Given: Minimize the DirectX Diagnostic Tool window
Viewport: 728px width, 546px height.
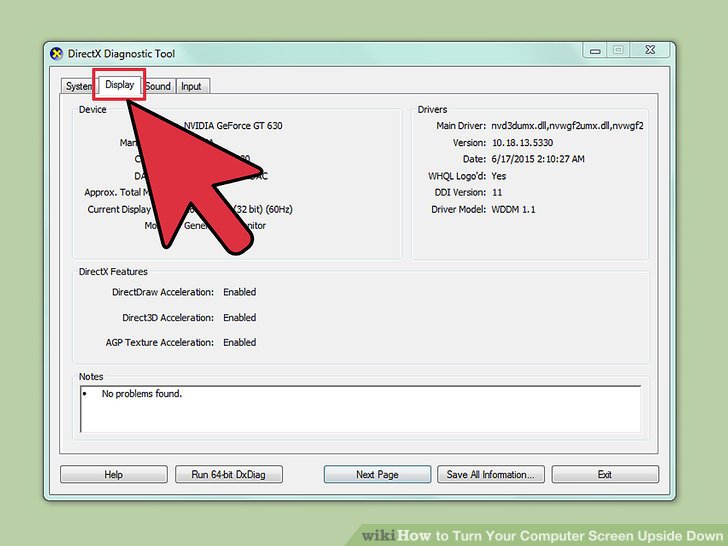Looking at the screenshot, I should pos(595,50).
